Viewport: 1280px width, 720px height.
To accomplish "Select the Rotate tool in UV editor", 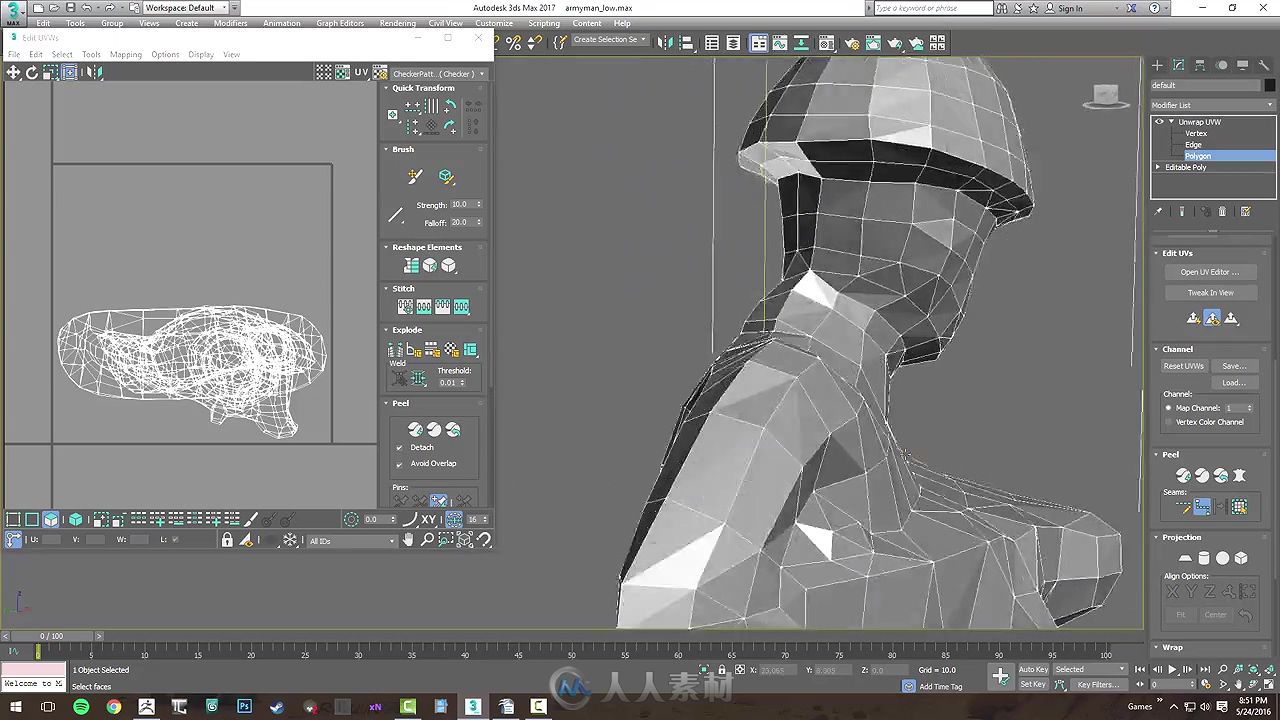I will (x=32, y=72).
